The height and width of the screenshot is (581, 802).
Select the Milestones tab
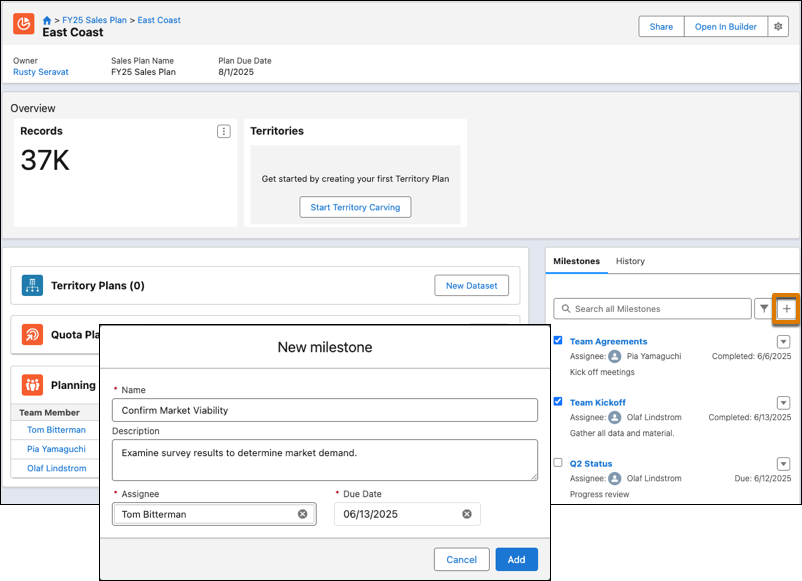tap(577, 261)
